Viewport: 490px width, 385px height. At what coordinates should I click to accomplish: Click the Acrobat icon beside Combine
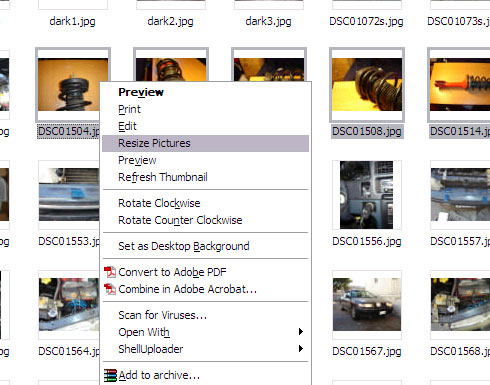tap(110, 289)
